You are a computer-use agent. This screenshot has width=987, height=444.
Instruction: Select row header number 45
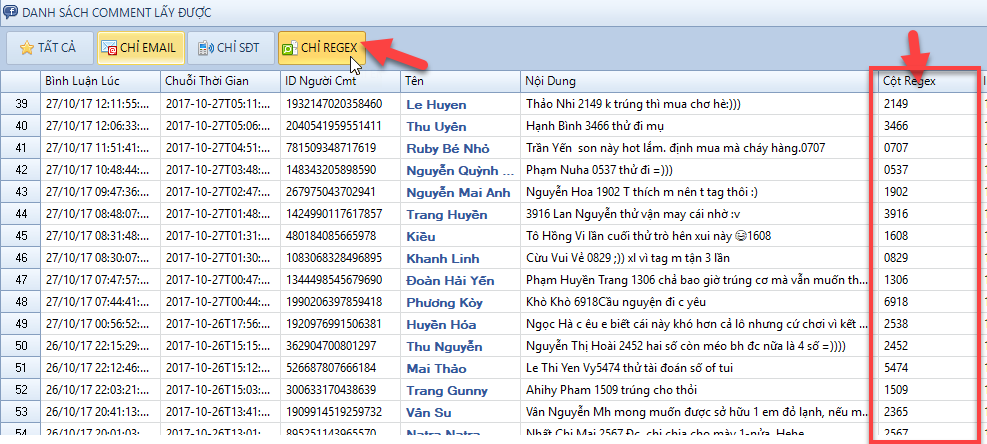click(21, 236)
